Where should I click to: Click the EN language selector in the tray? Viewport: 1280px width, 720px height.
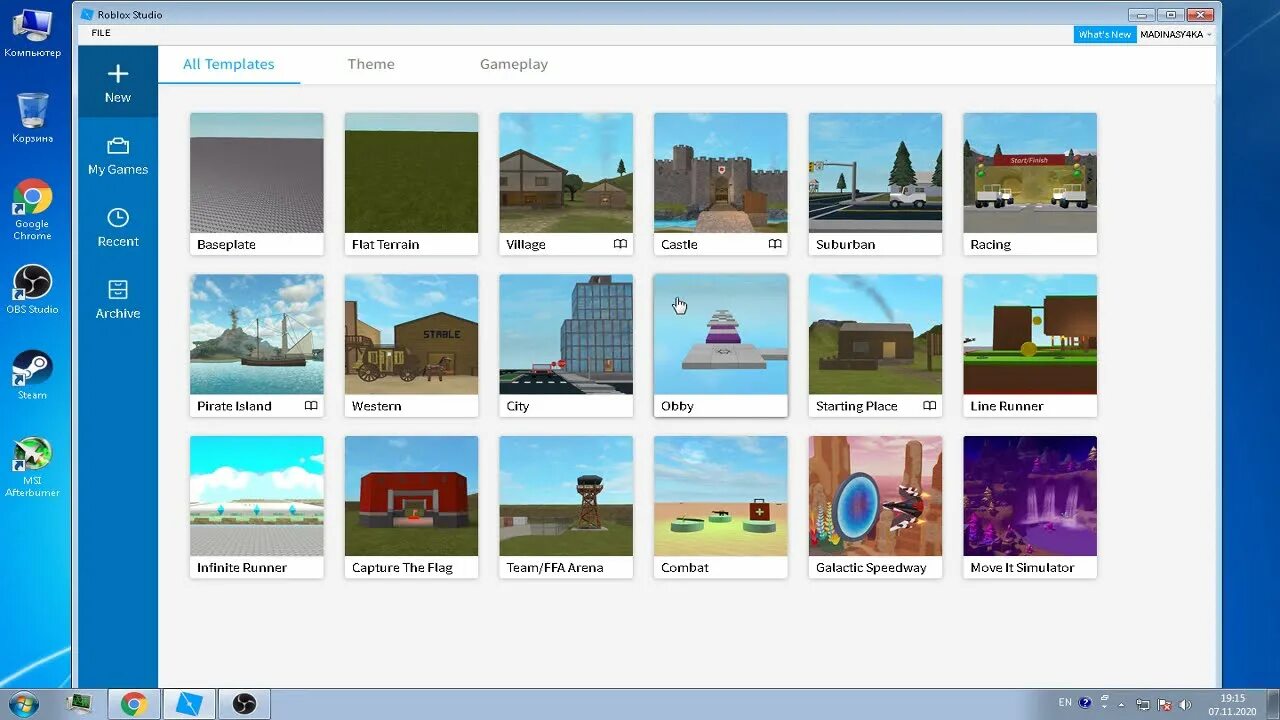click(x=1064, y=703)
